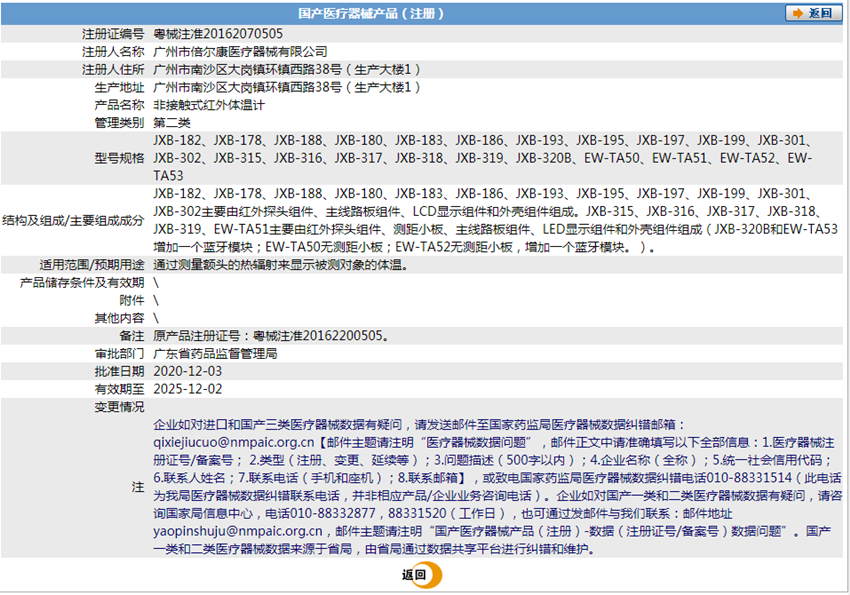Click the 批准日期 label
The width and height of the screenshot is (850, 595).
[119, 372]
